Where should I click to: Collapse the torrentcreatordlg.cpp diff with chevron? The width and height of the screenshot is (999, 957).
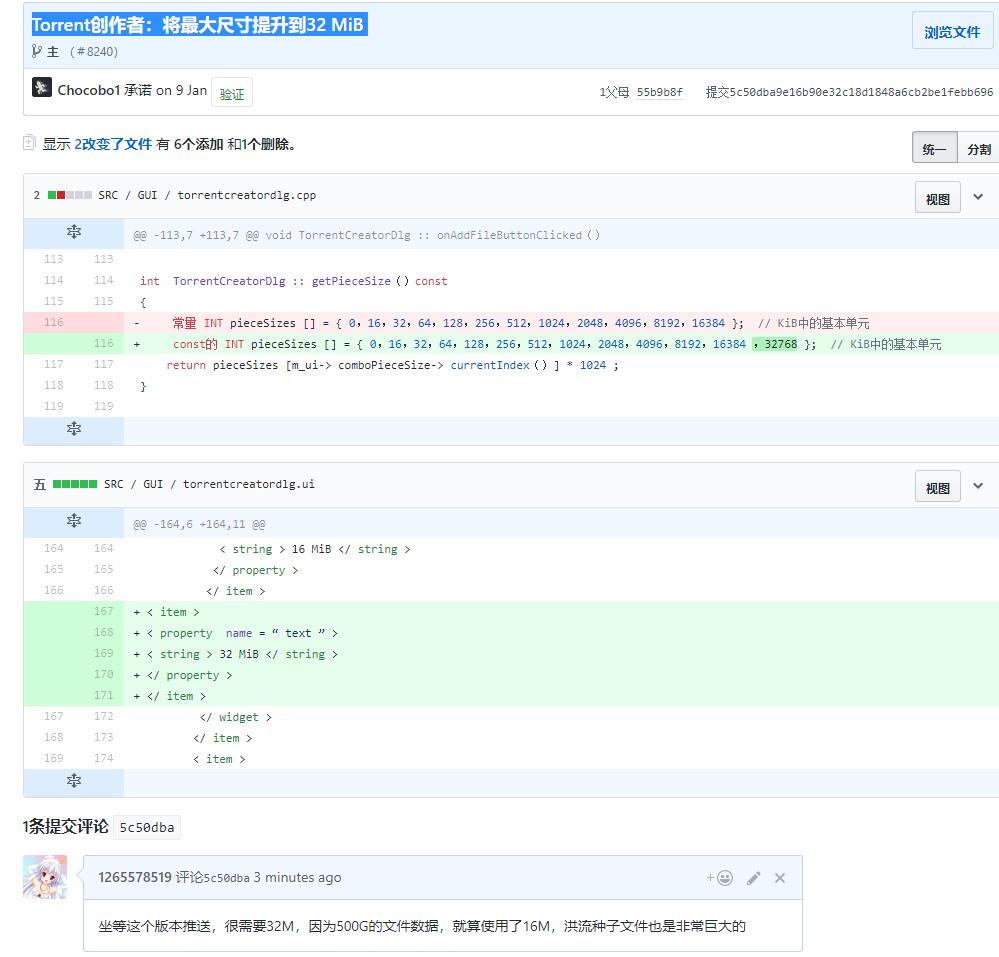[978, 197]
